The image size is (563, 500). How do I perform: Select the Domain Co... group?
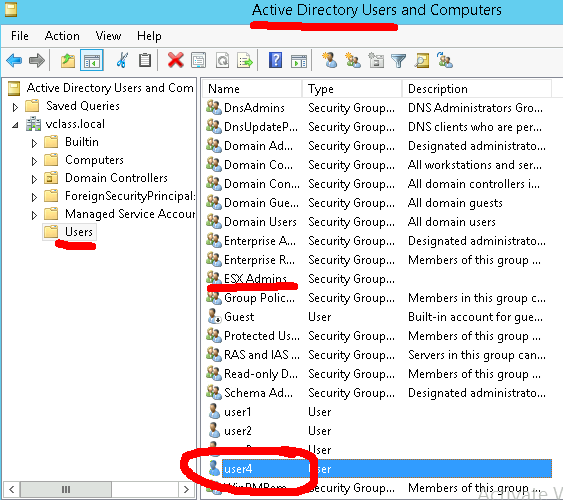tap(258, 165)
